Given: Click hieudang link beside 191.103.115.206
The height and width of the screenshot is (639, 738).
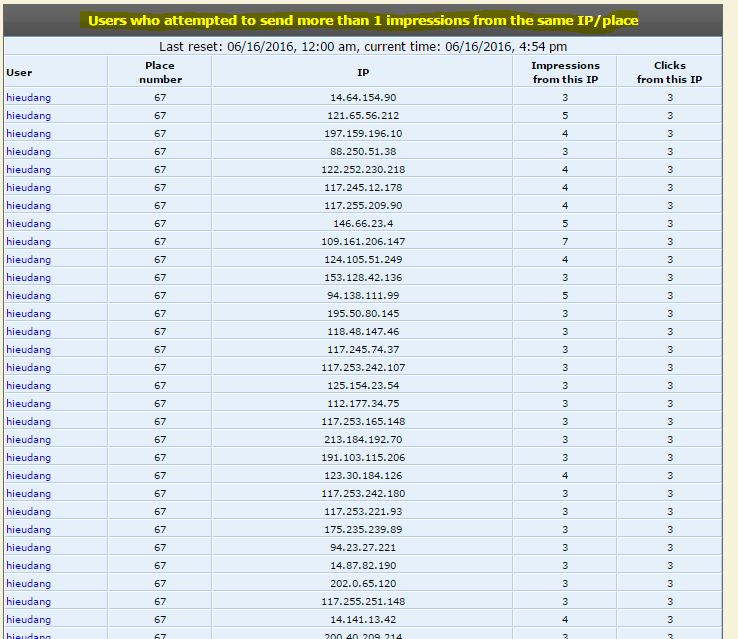Looking at the screenshot, I should click(28, 457).
